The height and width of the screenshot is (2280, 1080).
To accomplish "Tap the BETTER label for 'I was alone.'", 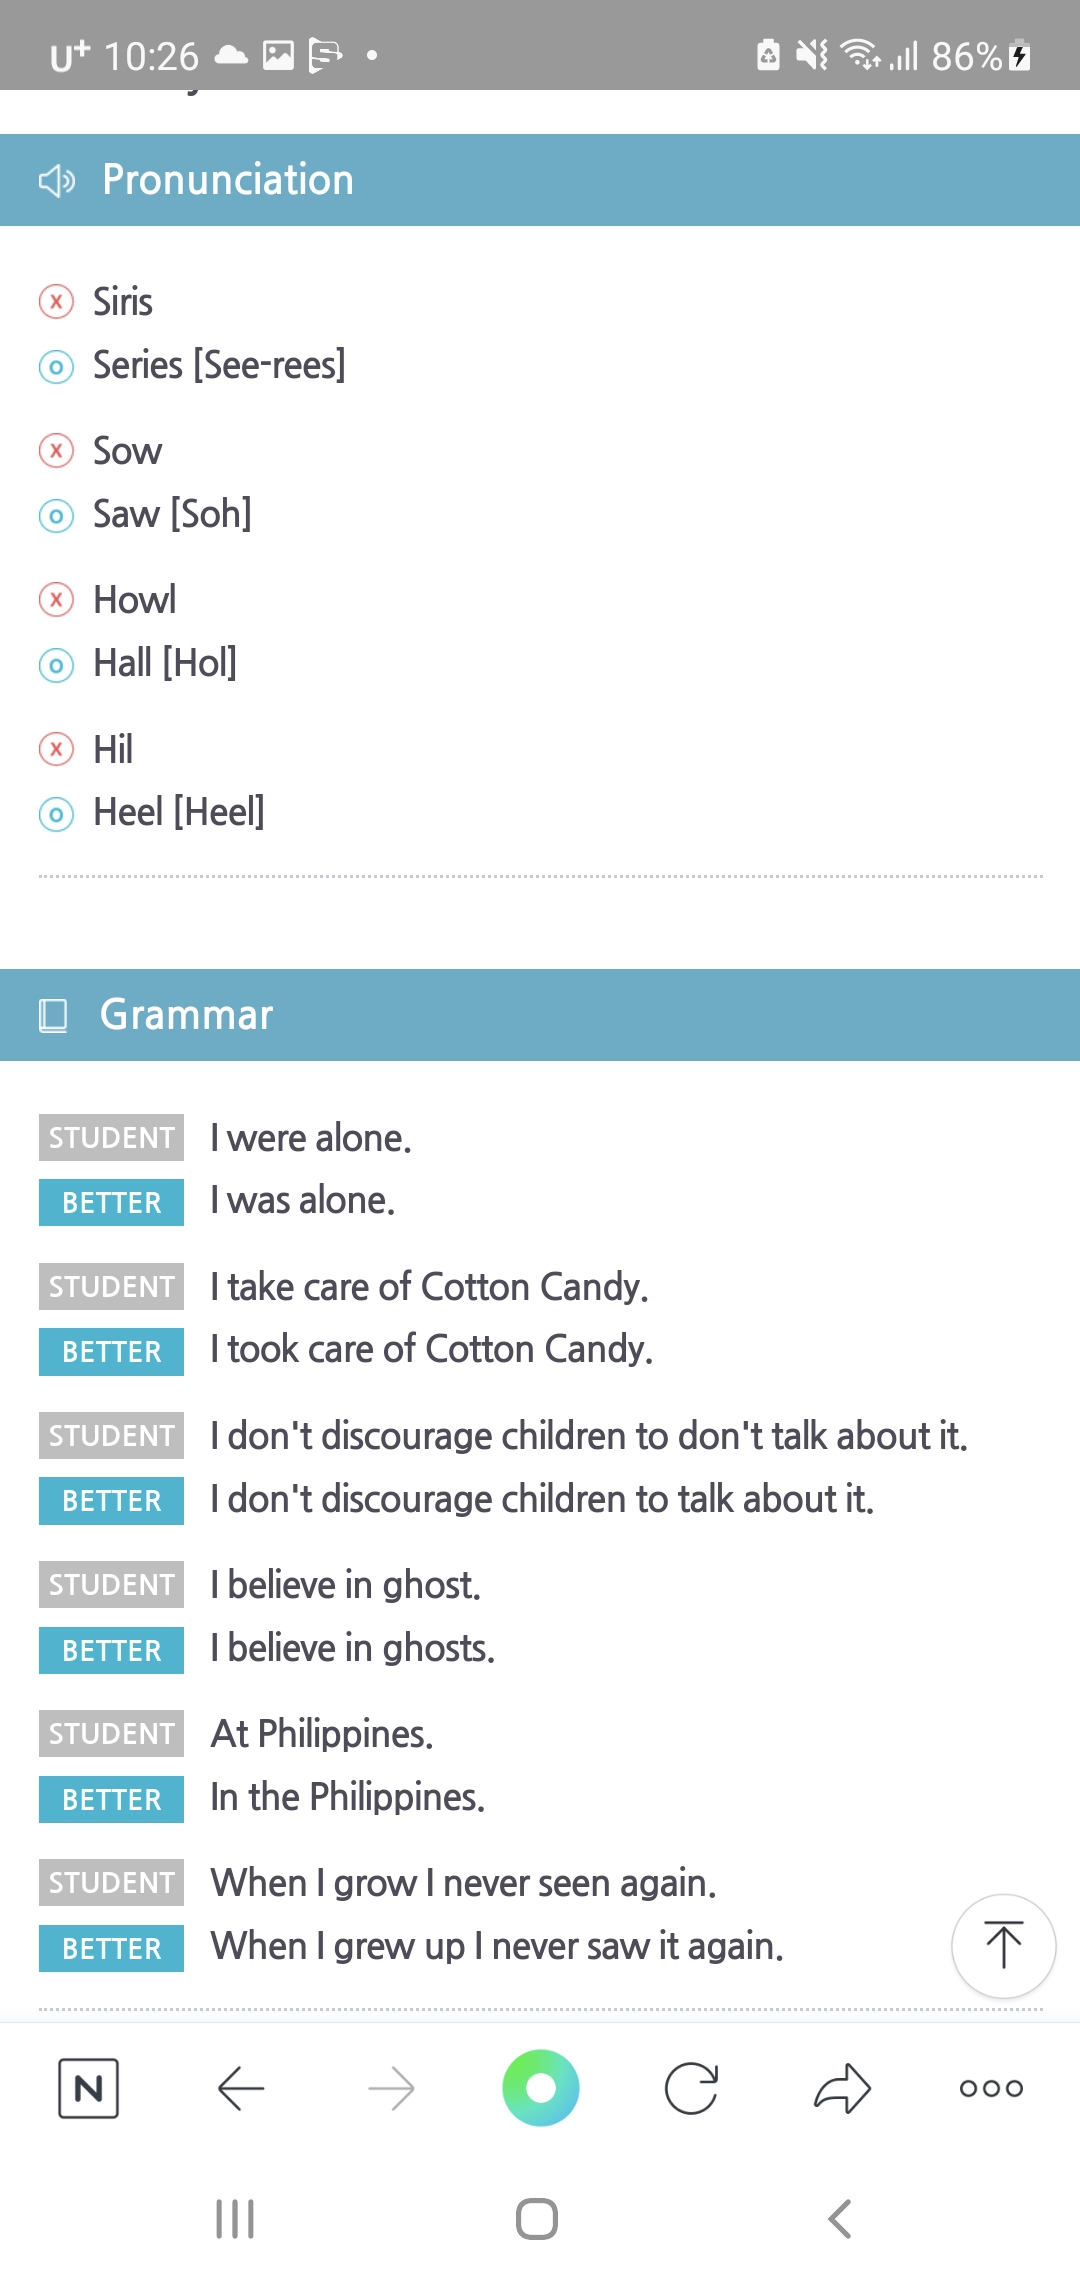I will tap(111, 1202).
